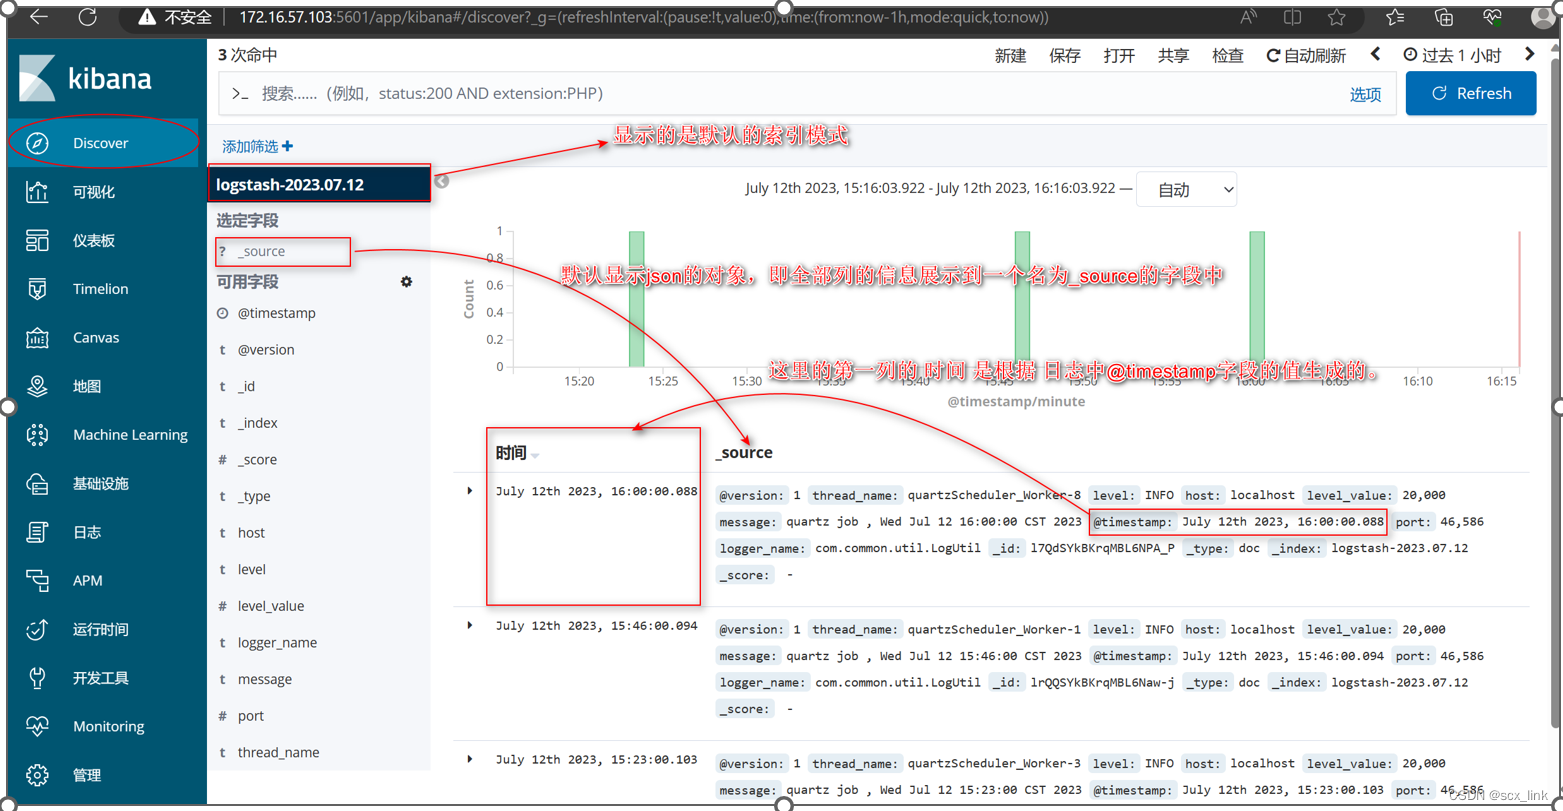Viewport: 1563px width, 811px height.
Task: Open the Visualize chart icon (可视化)
Action: point(37,192)
